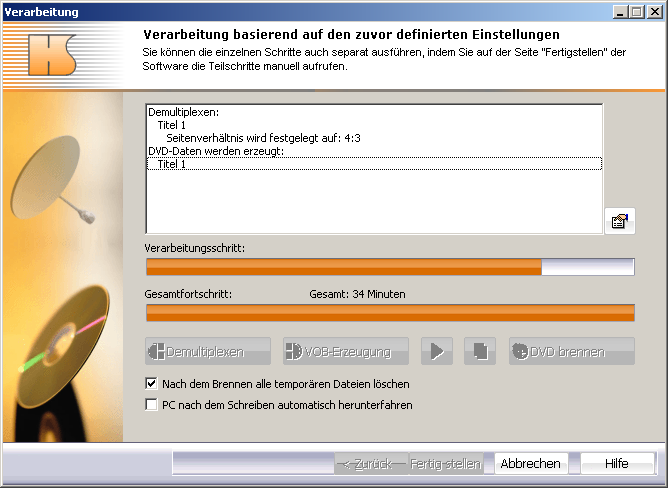Click the Fertig stellen button

click(445, 464)
